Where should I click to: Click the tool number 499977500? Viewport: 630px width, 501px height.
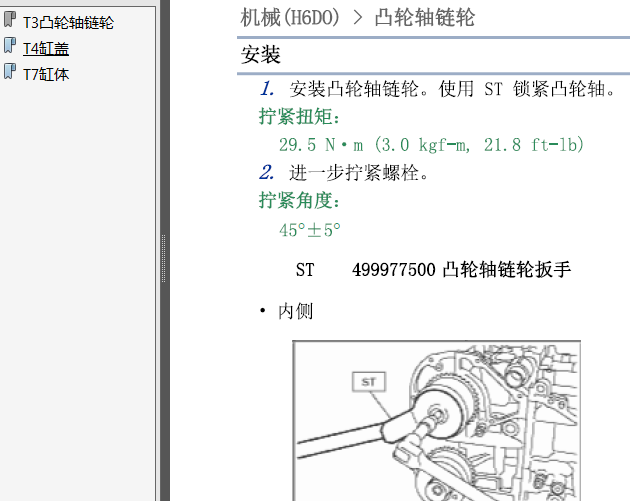tap(394, 270)
